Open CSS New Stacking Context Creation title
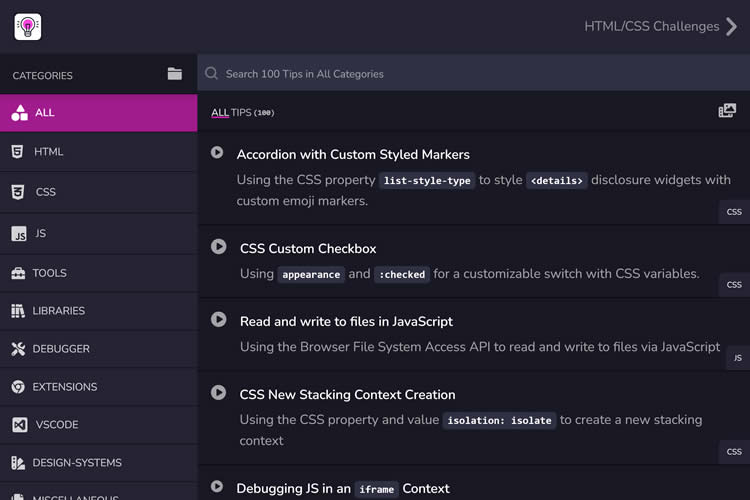The image size is (750, 500). [347, 395]
